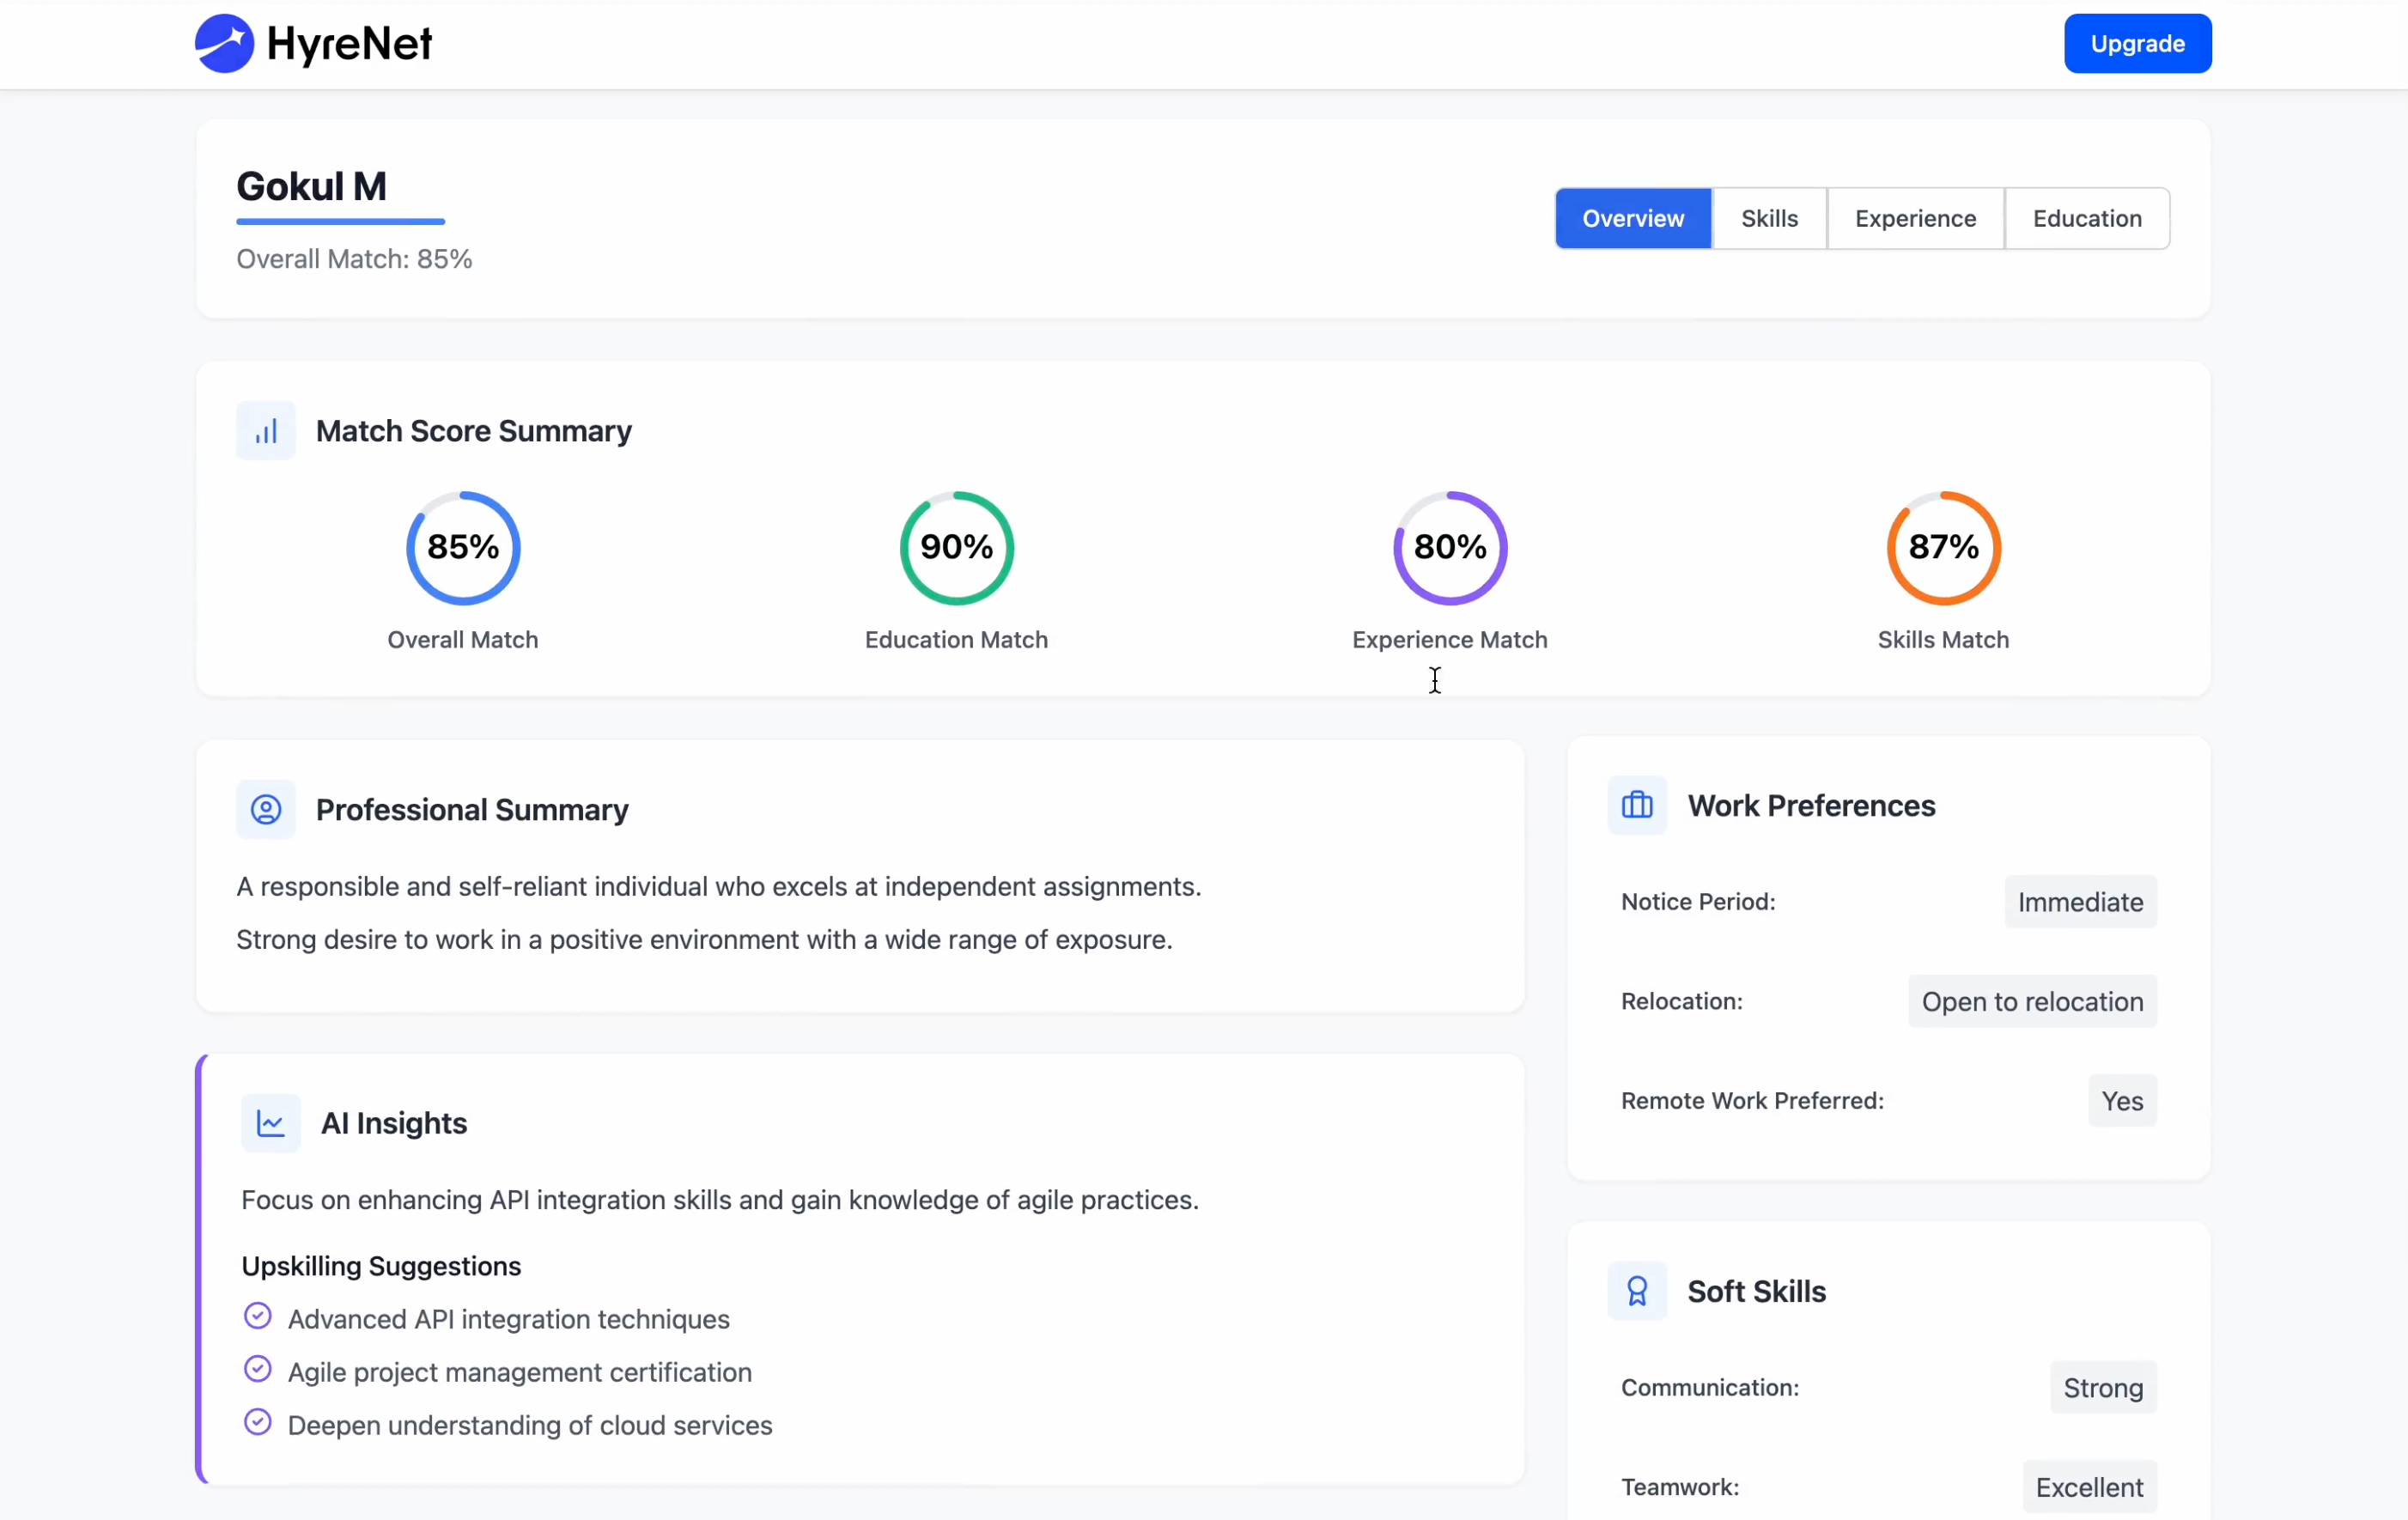The width and height of the screenshot is (2408, 1520).
Task: Open the Experience tab
Action: pyautogui.click(x=1915, y=218)
